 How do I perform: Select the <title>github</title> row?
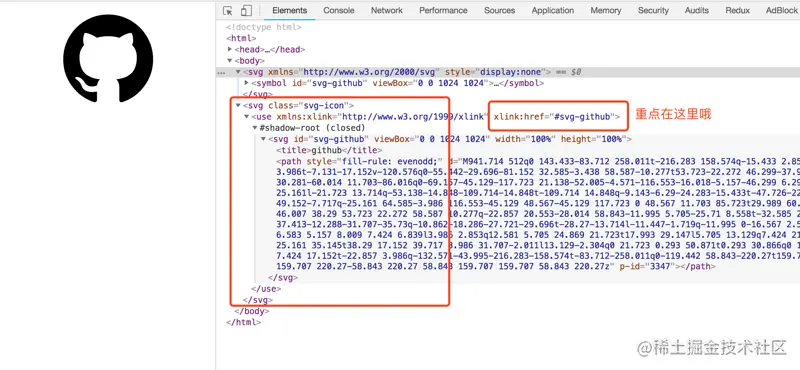[329, 150]
